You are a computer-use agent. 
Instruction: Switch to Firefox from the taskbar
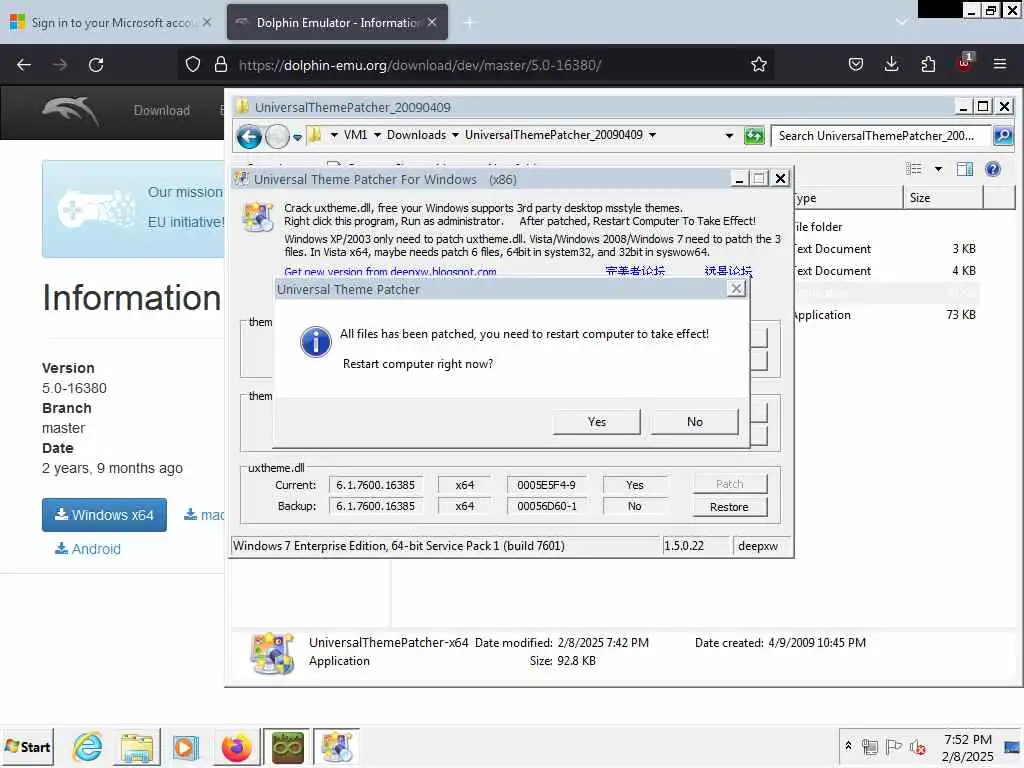[236, 747]
